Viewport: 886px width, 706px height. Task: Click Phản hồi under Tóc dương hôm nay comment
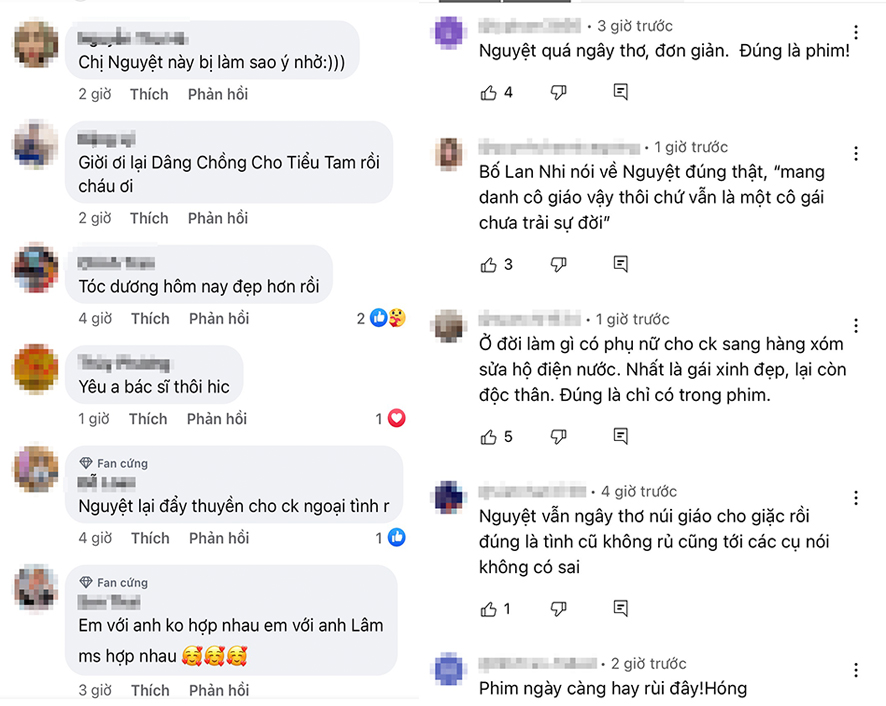tap(219, 317)
